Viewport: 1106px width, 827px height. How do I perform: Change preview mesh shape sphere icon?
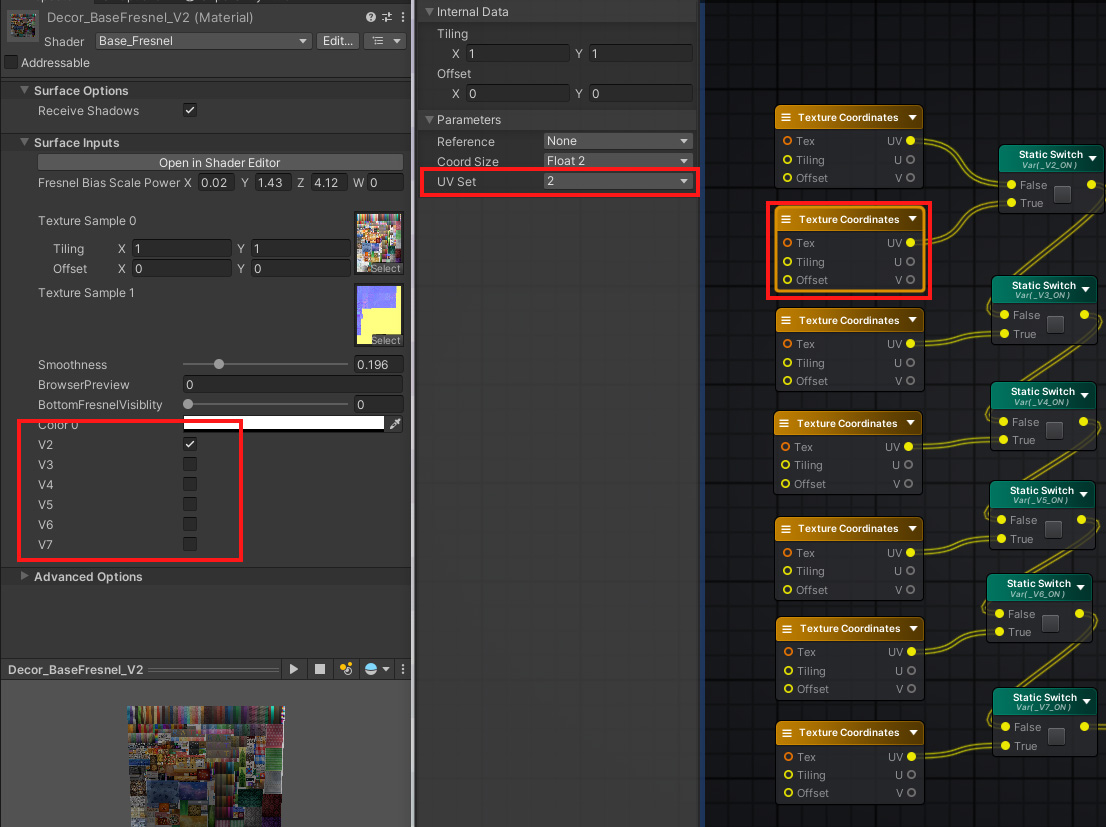tap(371, 669)
